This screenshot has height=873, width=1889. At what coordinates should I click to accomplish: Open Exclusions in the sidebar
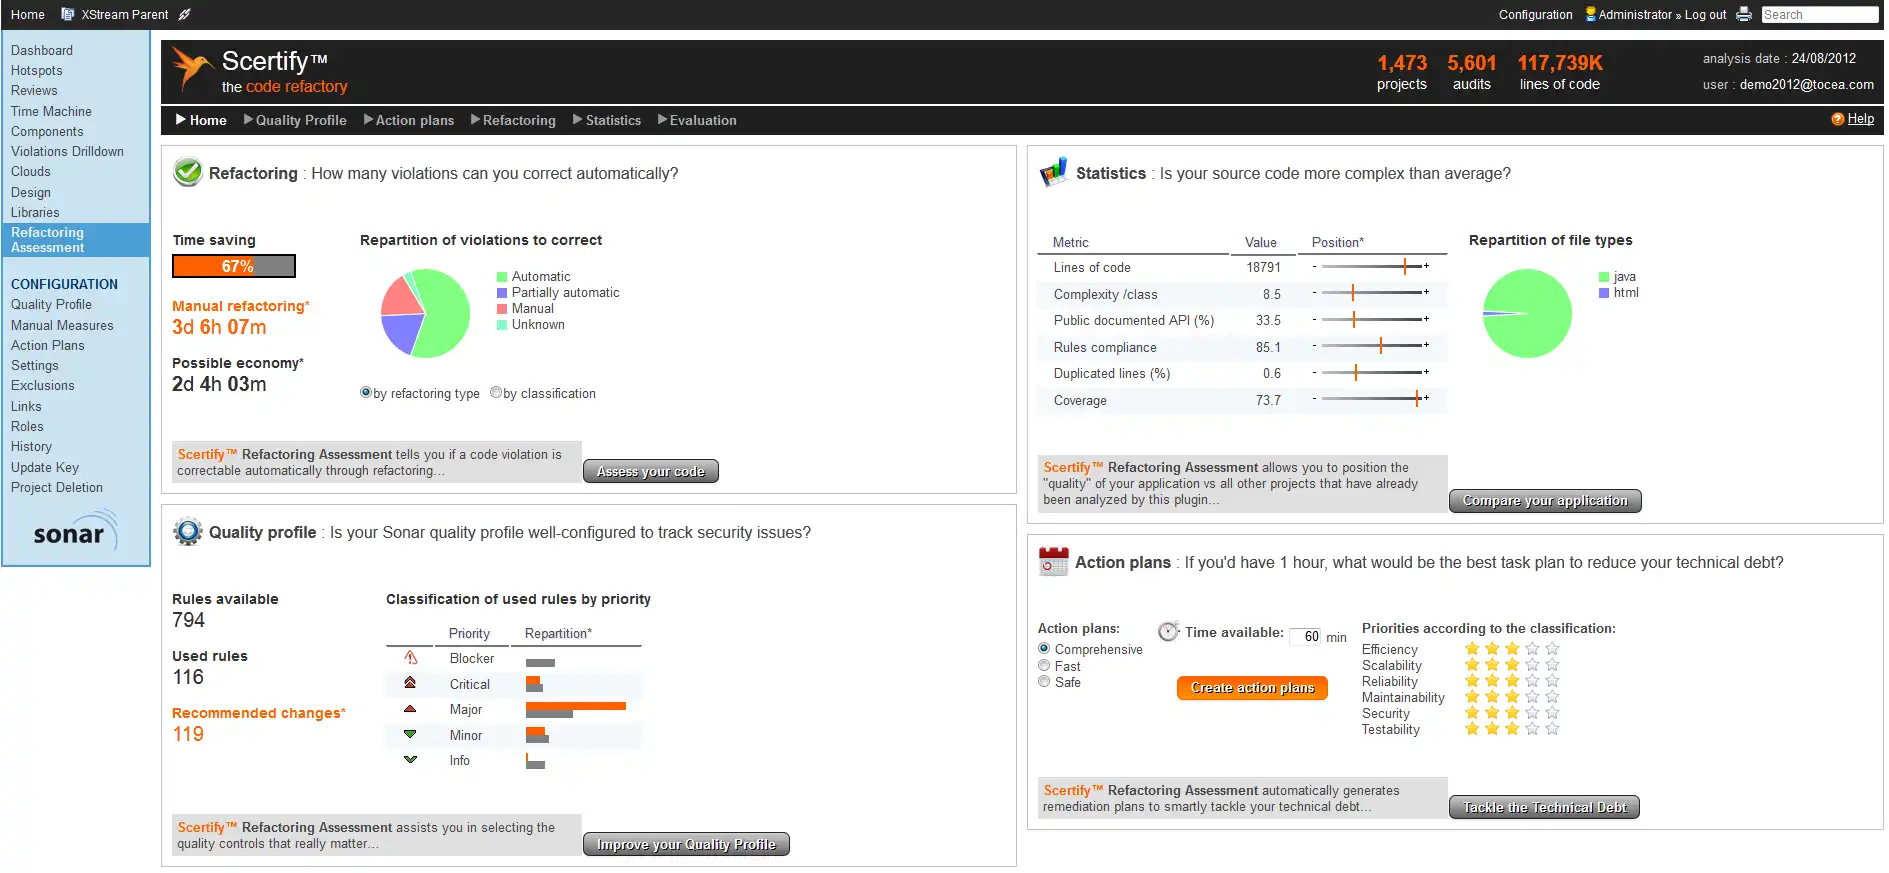(42, 385)
